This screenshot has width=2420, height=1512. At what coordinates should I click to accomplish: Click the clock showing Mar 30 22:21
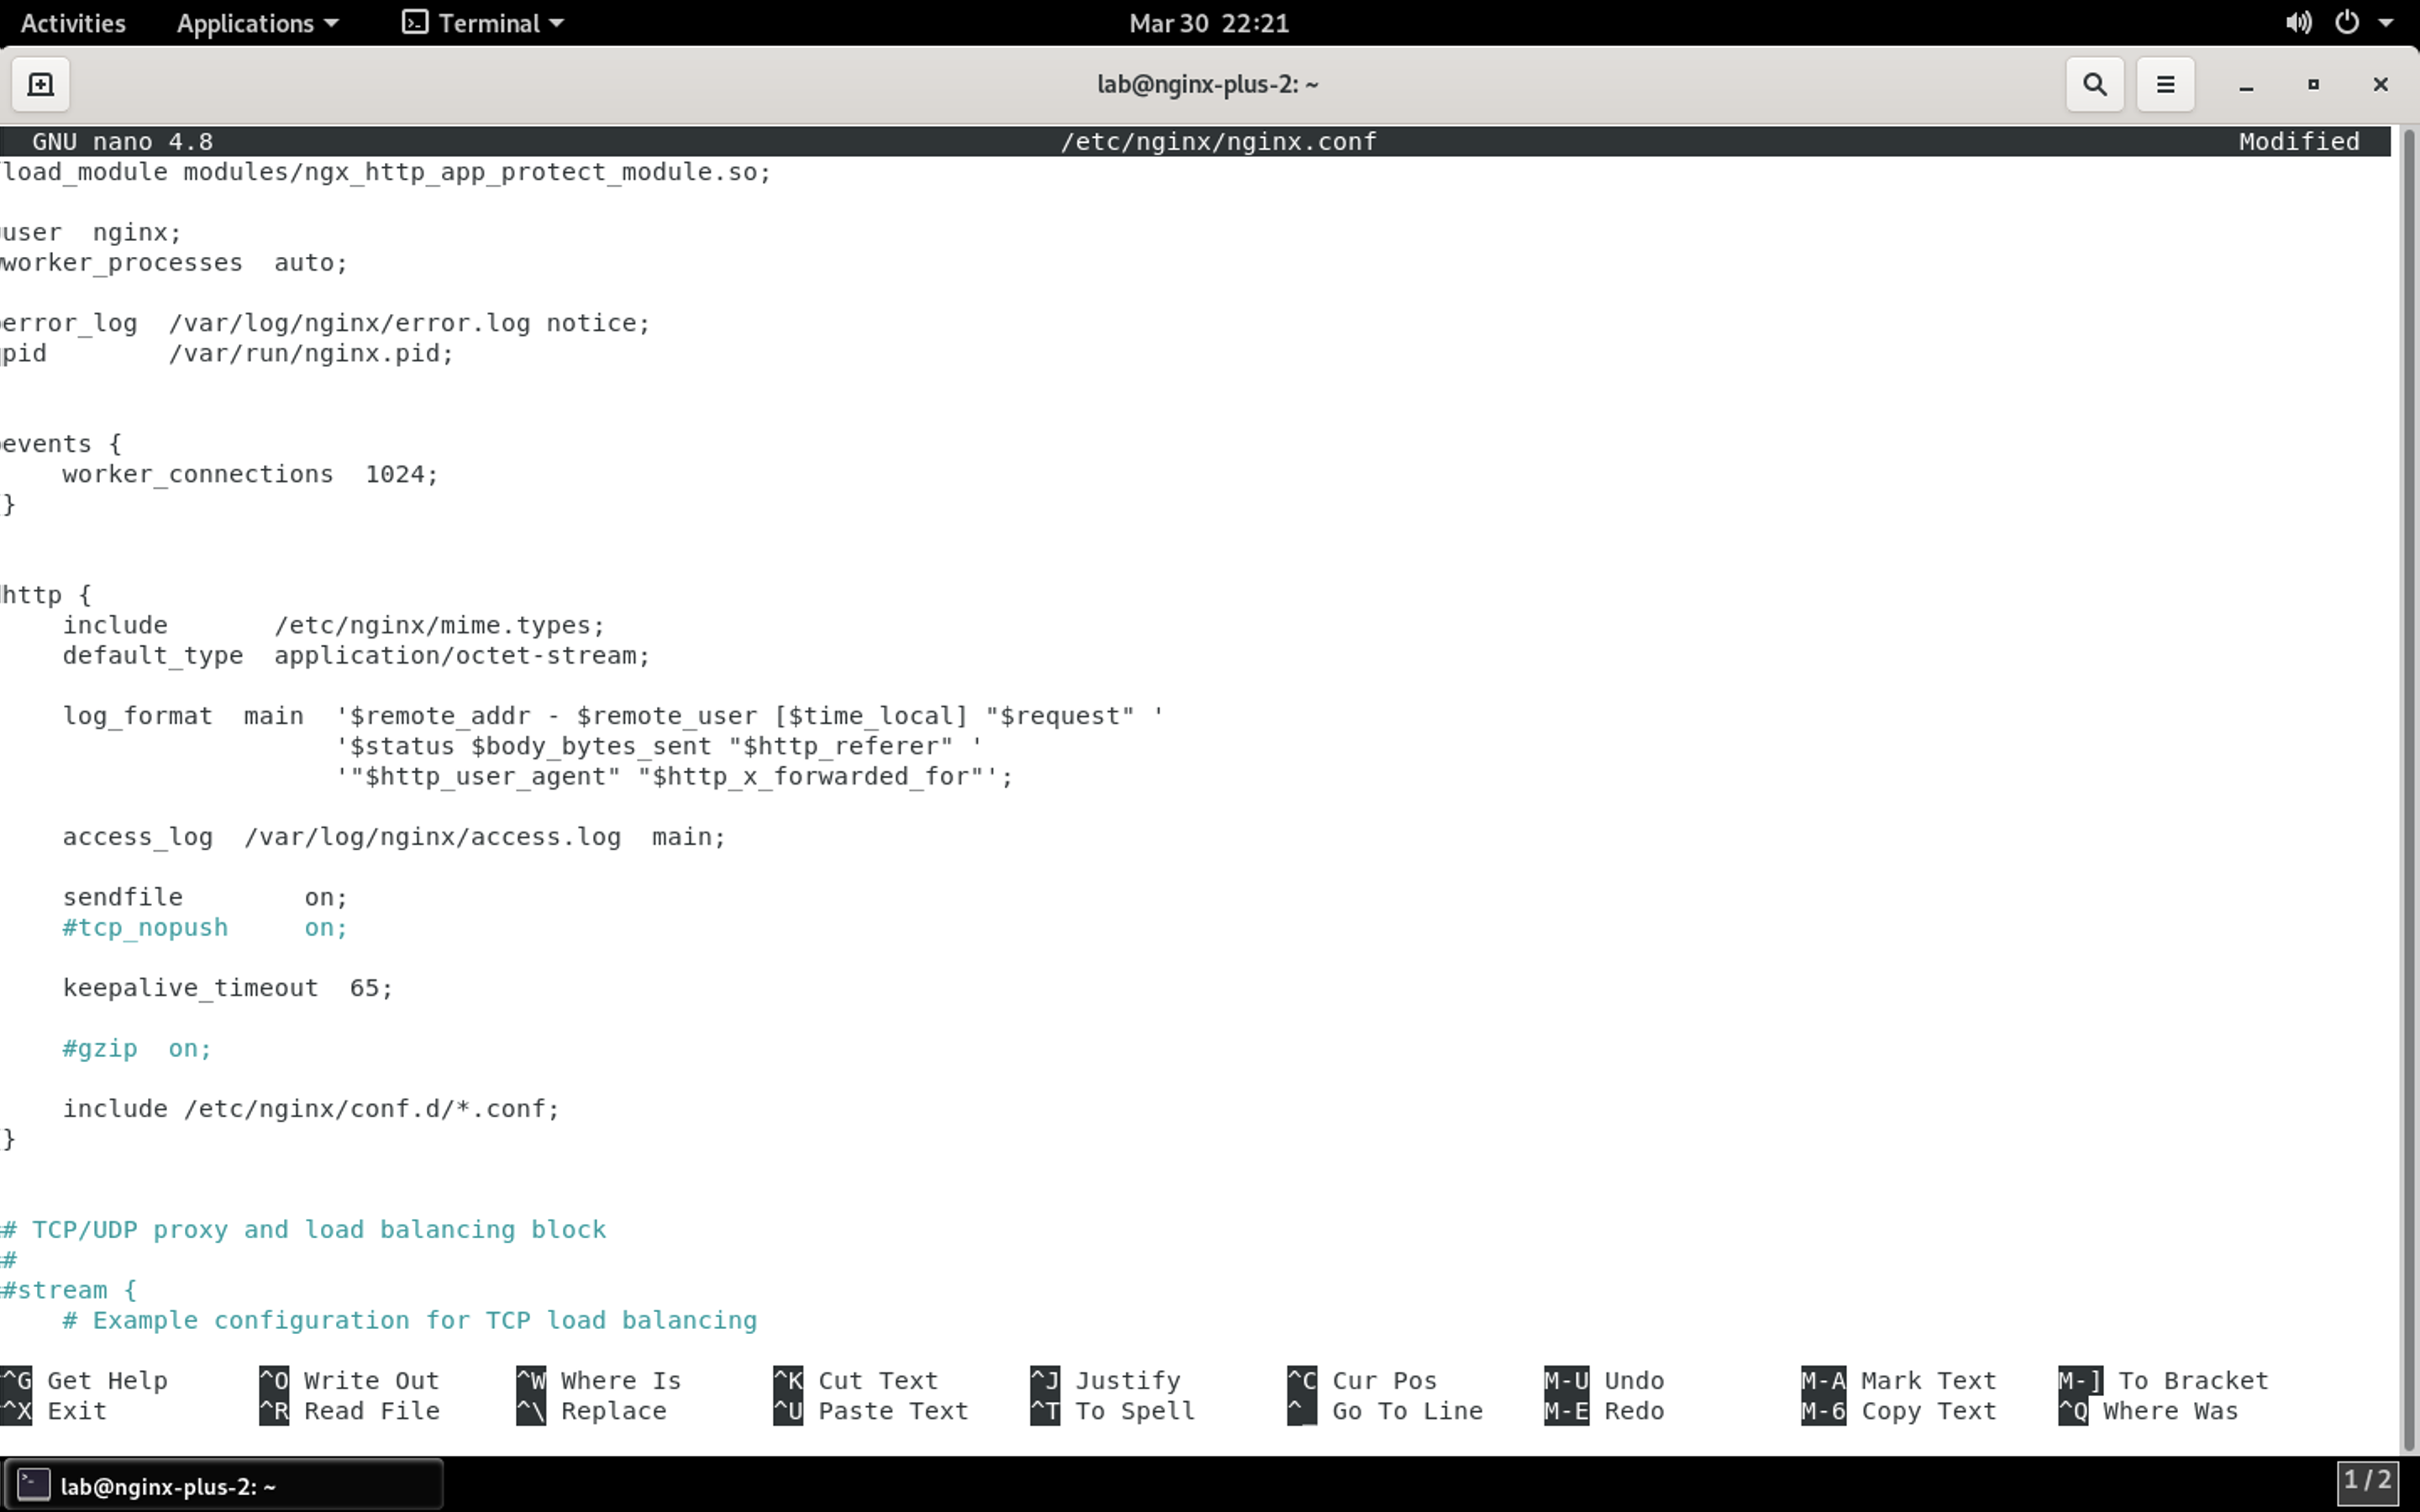click(x=1209, y=23)
